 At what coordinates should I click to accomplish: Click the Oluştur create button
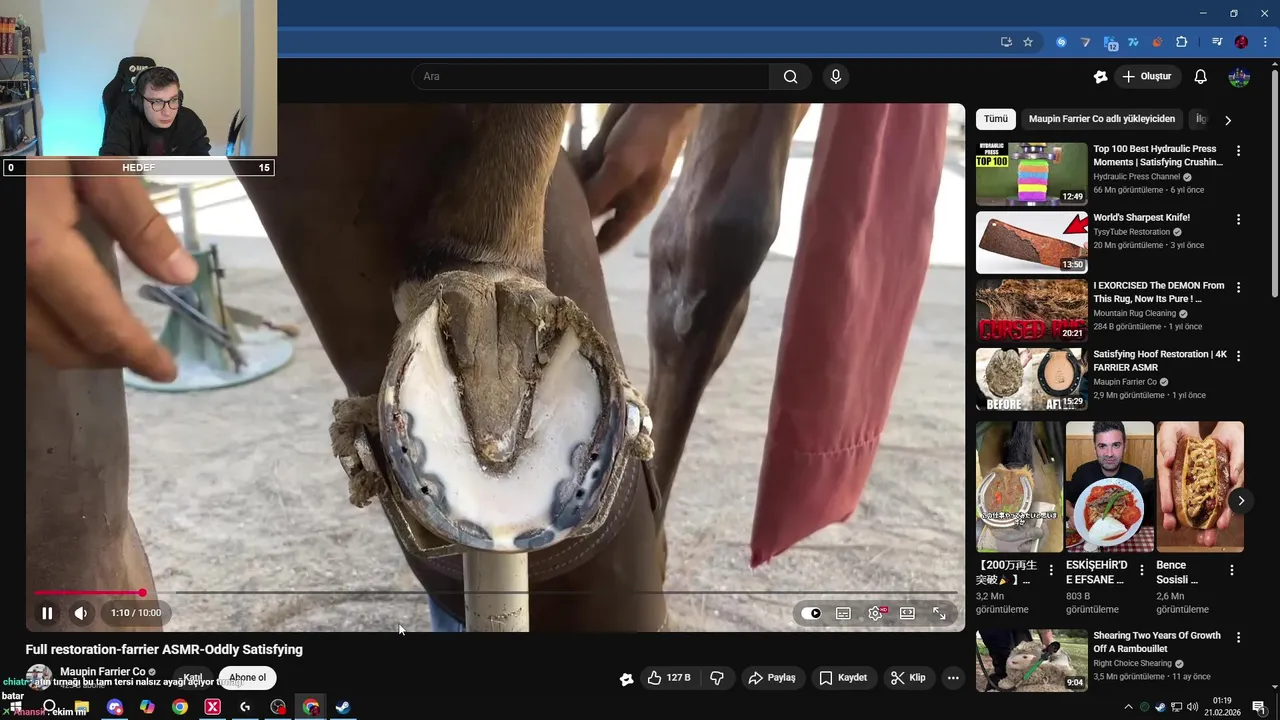pos(1146,77)
